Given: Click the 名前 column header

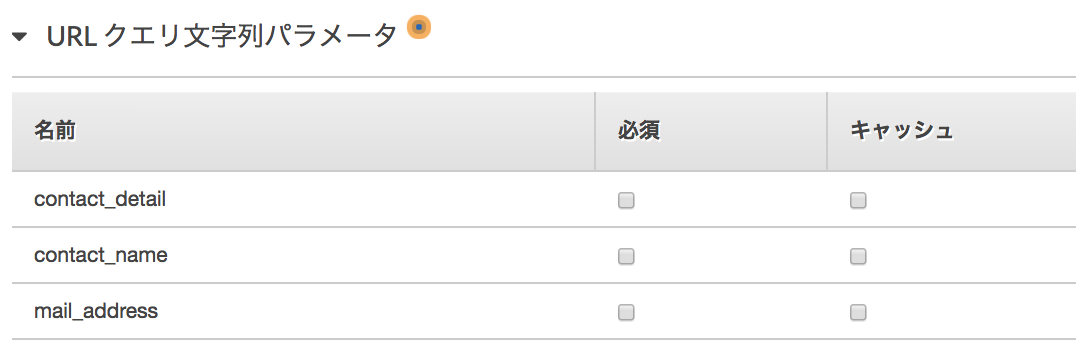Looking at the screenshot, I should [55, 130].
